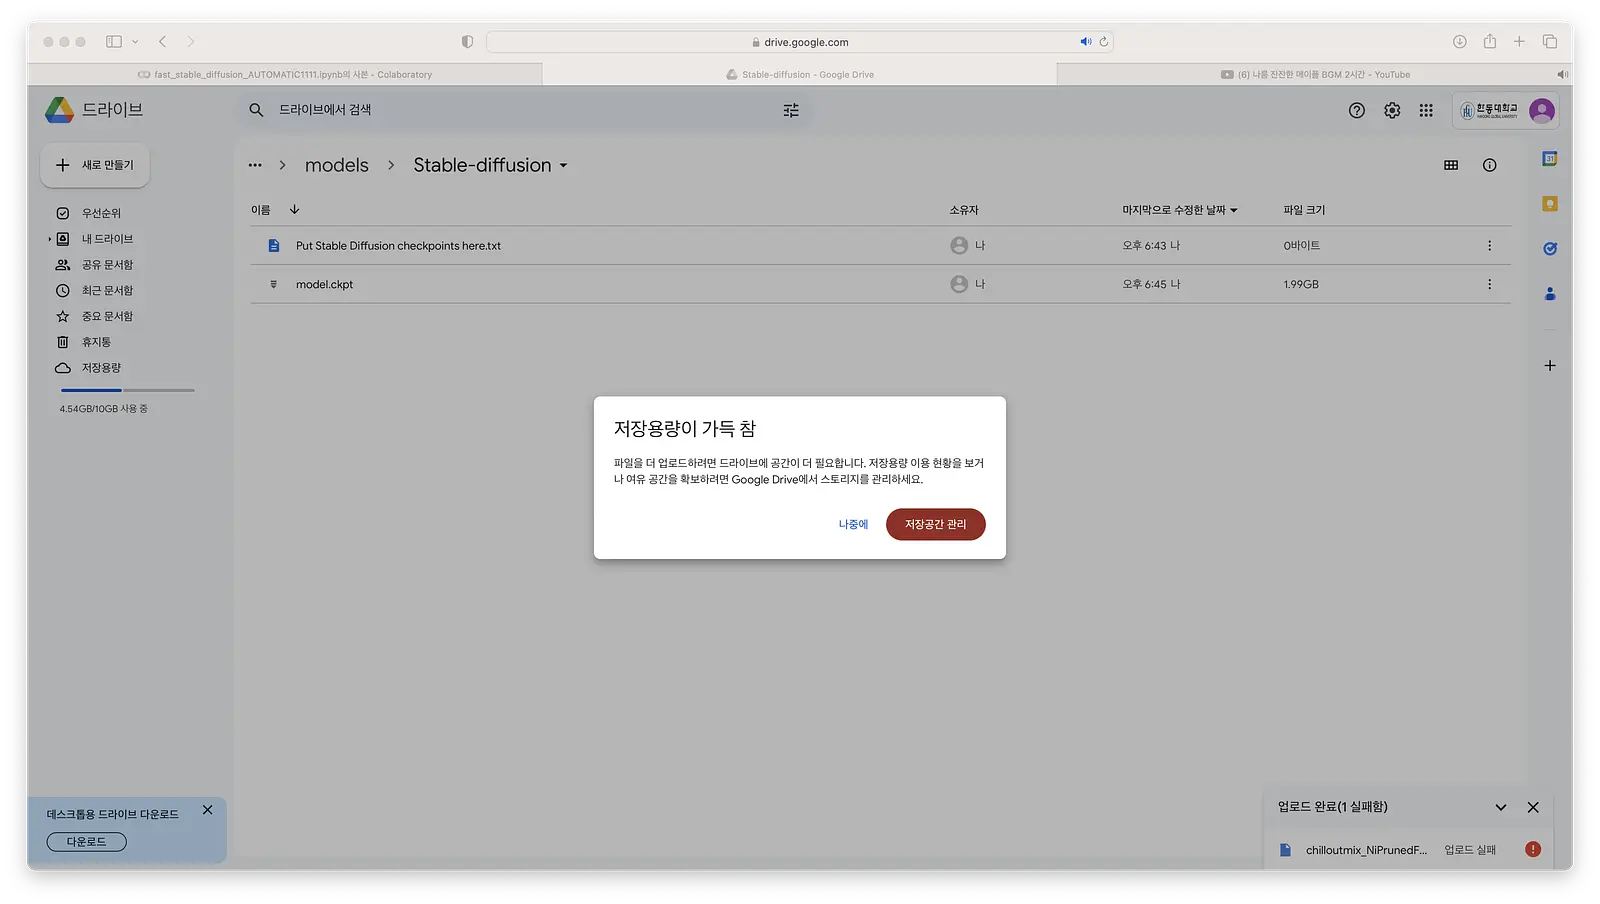Switch to the Colaboratory browser tab
Viewport: 1600px width, 904px height.
285,74
